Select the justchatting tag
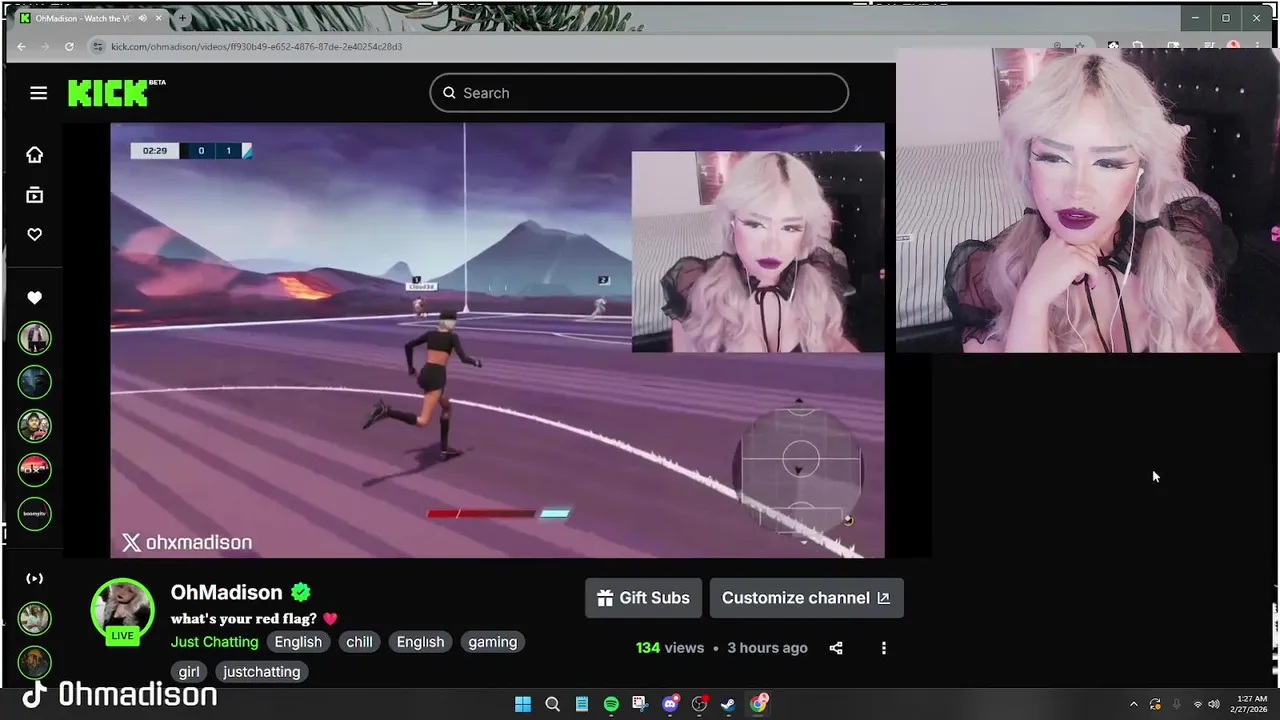Screen dimensions: 1280x720 [x=262, y=672]
